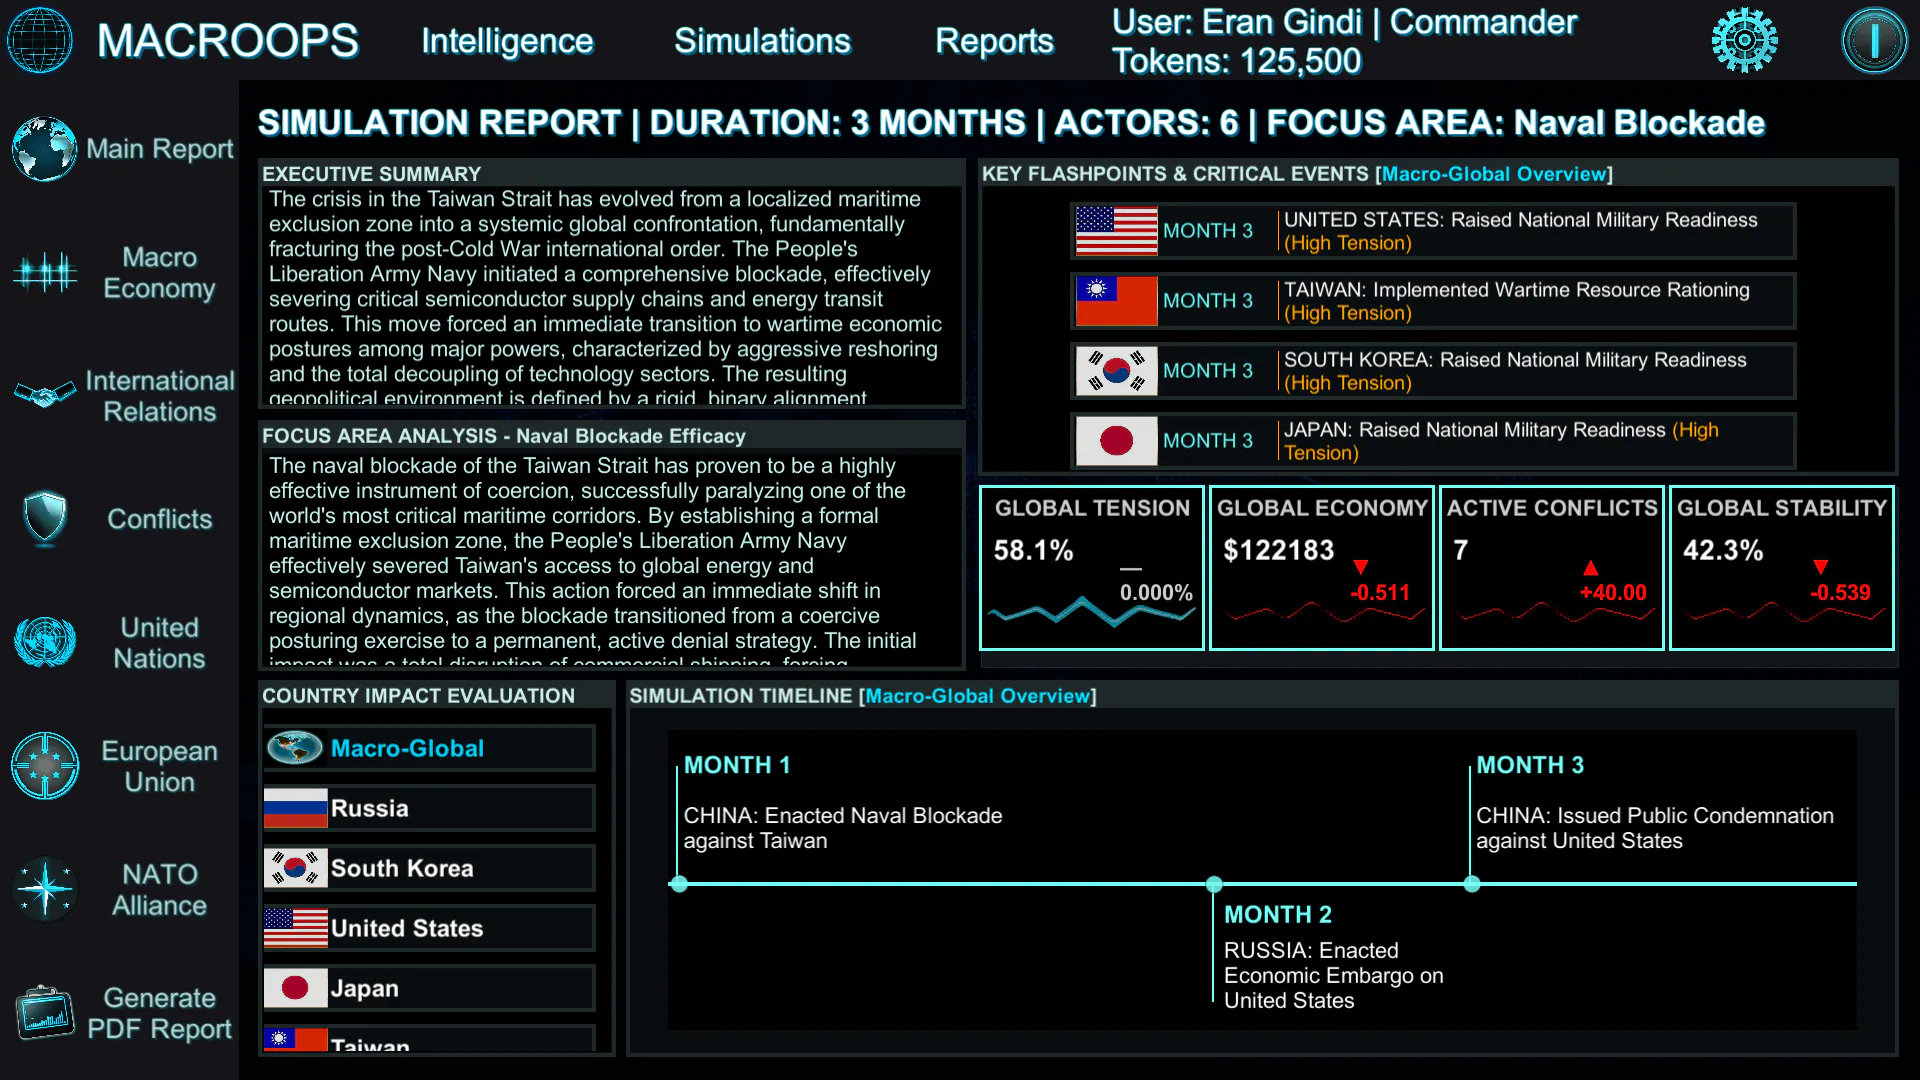The width and height of the screenshot is (1920, 1080).
Task: Click the Month 2 timeline marker dot
Action: [x=1214, y=884]
